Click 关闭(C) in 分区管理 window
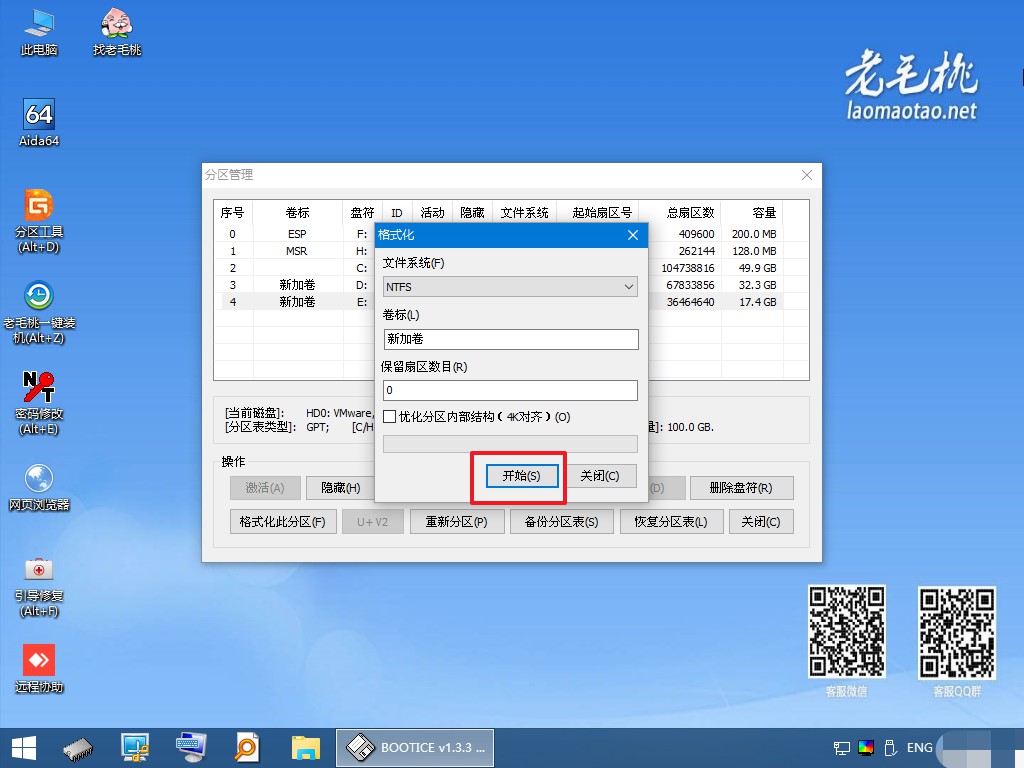Image resolution: width=1024 pixels, height=768 pixels. click(761, 522)
